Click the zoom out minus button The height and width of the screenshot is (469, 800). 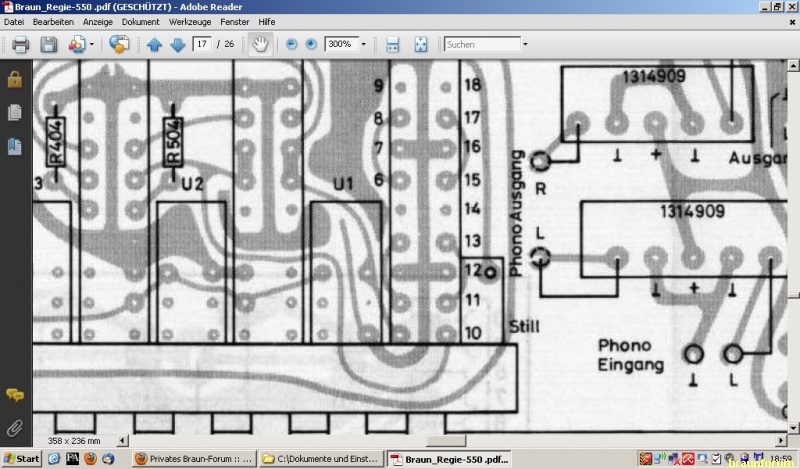[x=291, y=44]
